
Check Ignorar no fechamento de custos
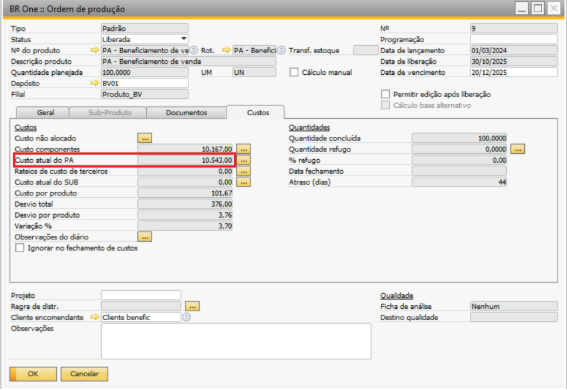click(x=20, y=248)
